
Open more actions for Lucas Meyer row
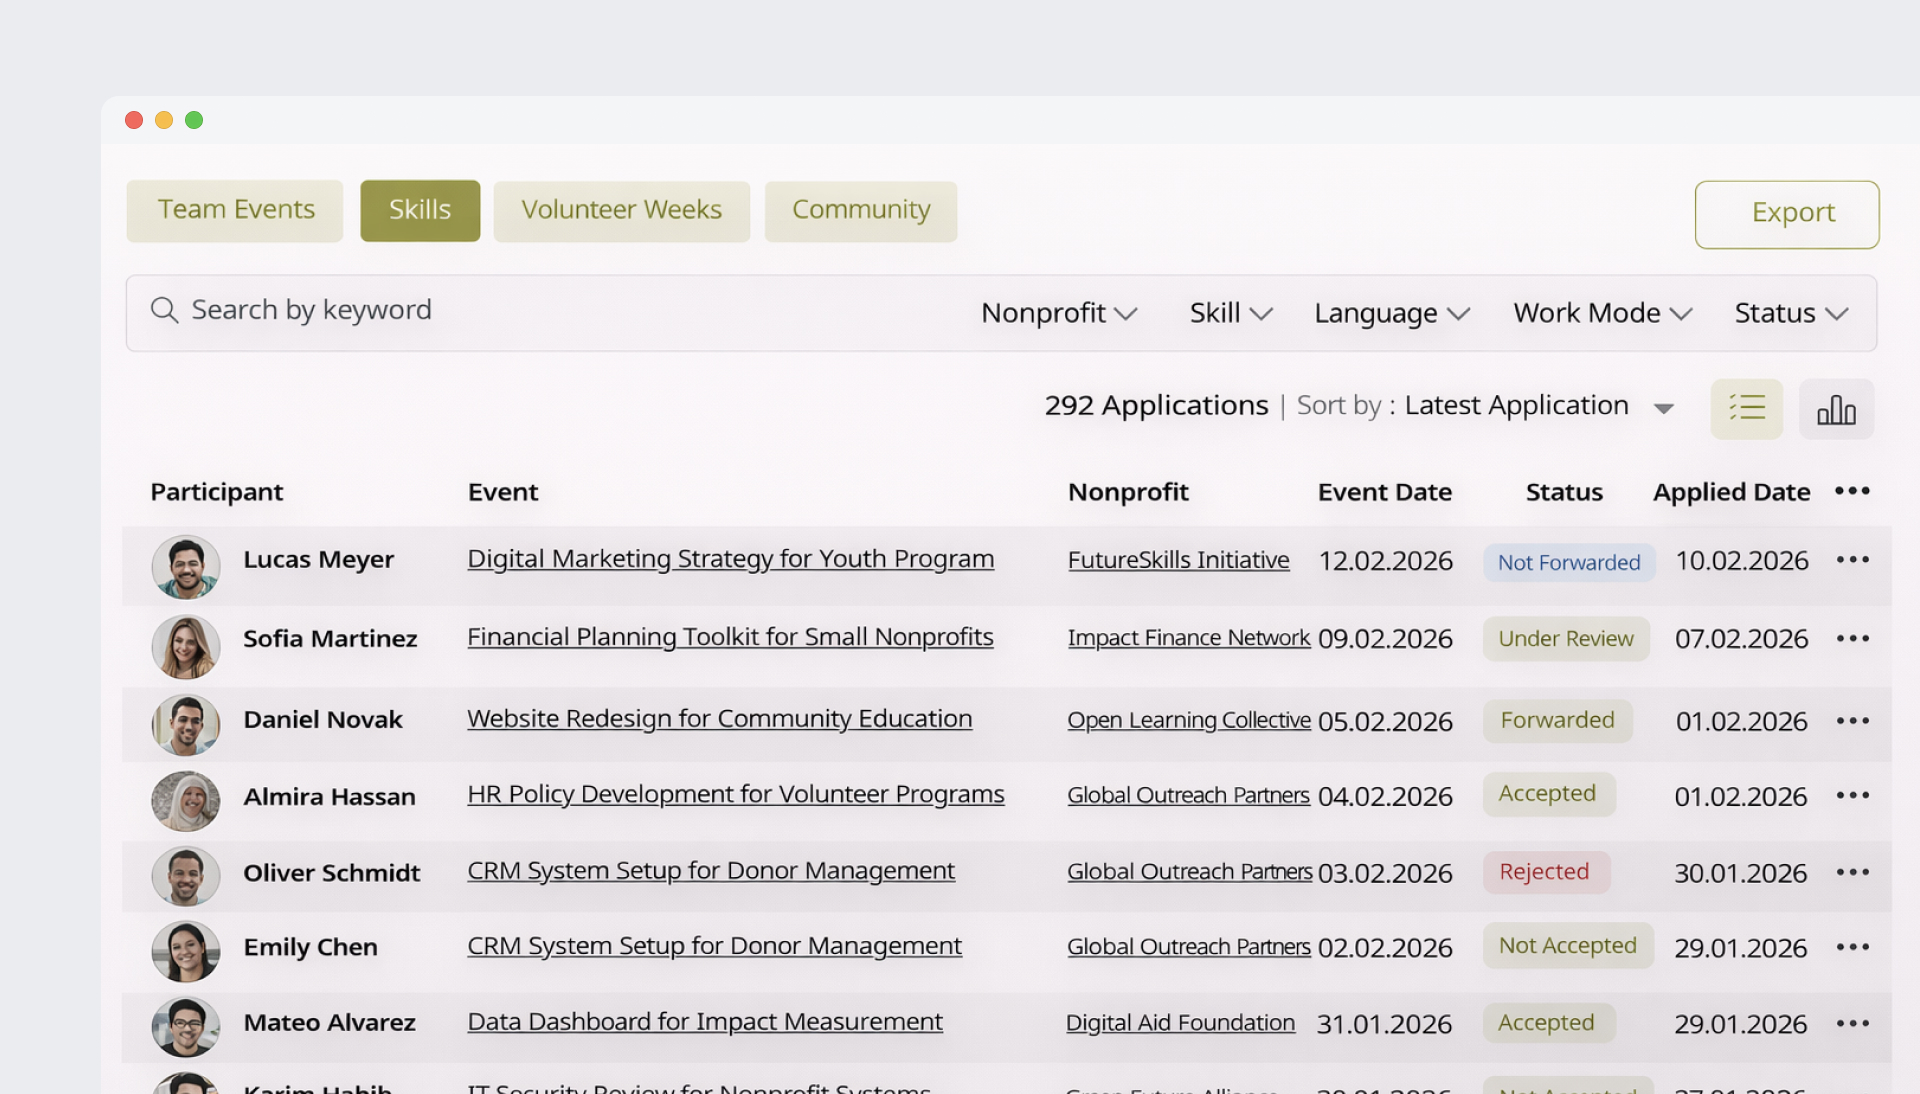[x=1852, y=560]
